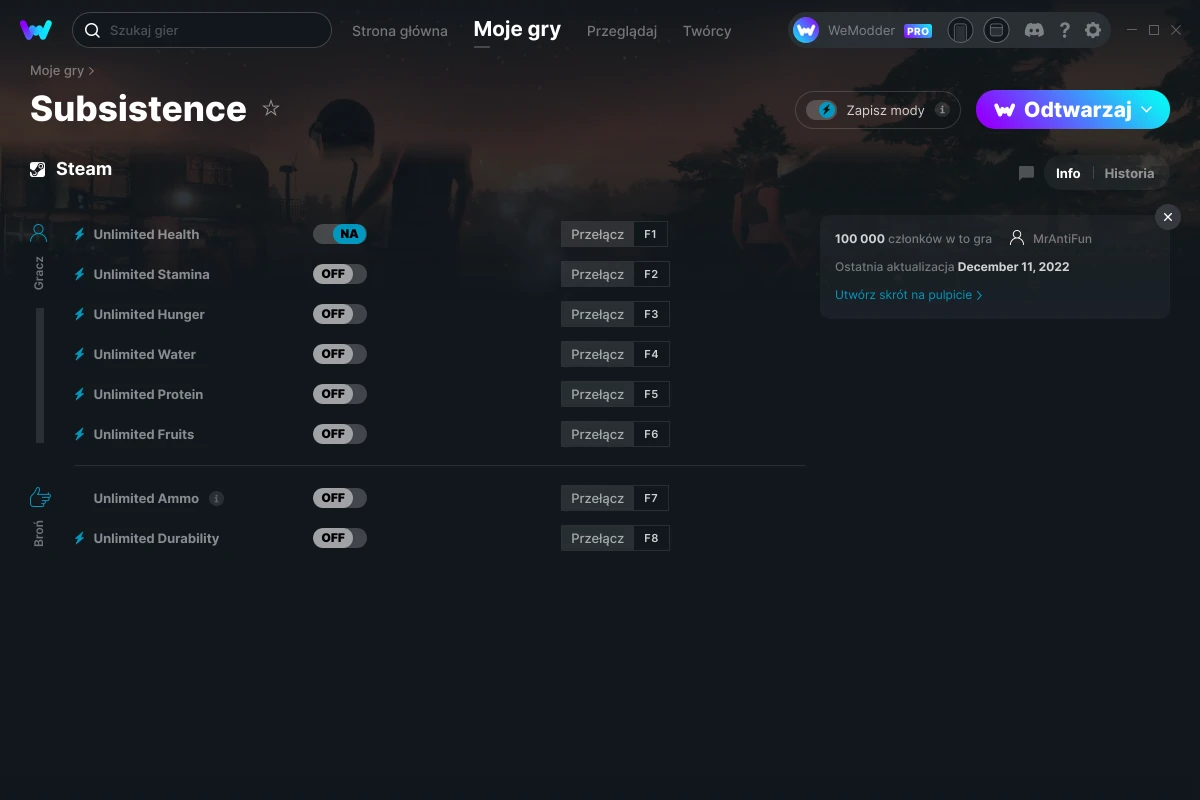The width and height of the screenshot is (1200, 800).
Task: Open the Twórcy tab
Action: tap(707, 31)
